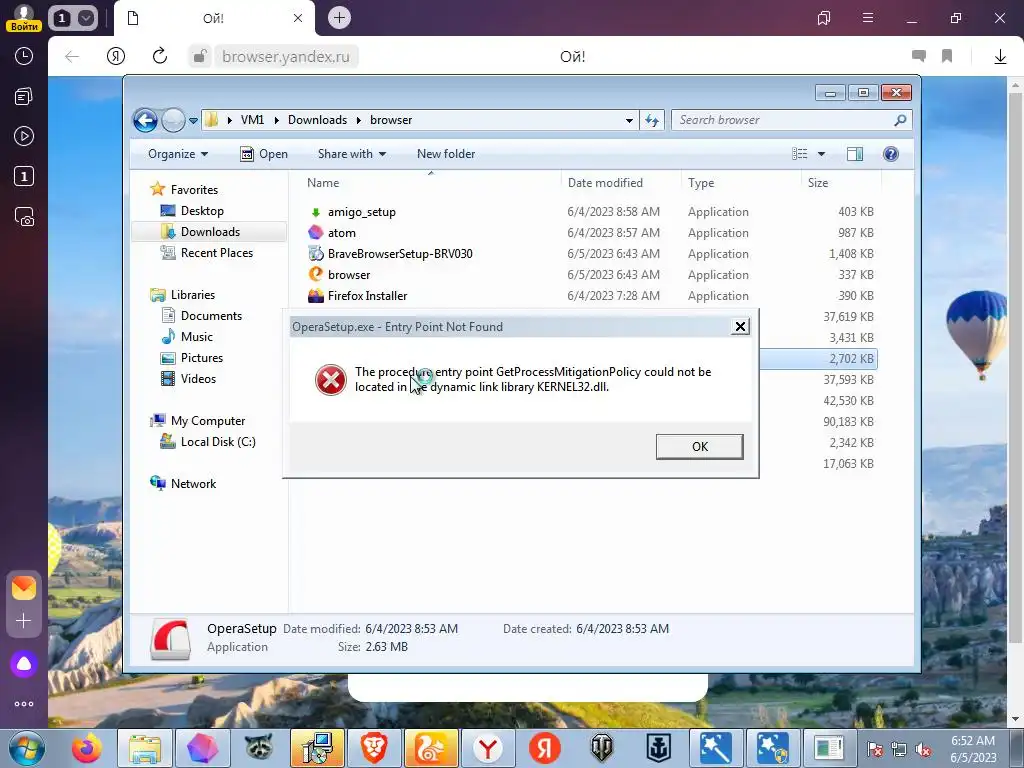Select Network in the navigation pane
The image size is (1024, 768).
193,484
